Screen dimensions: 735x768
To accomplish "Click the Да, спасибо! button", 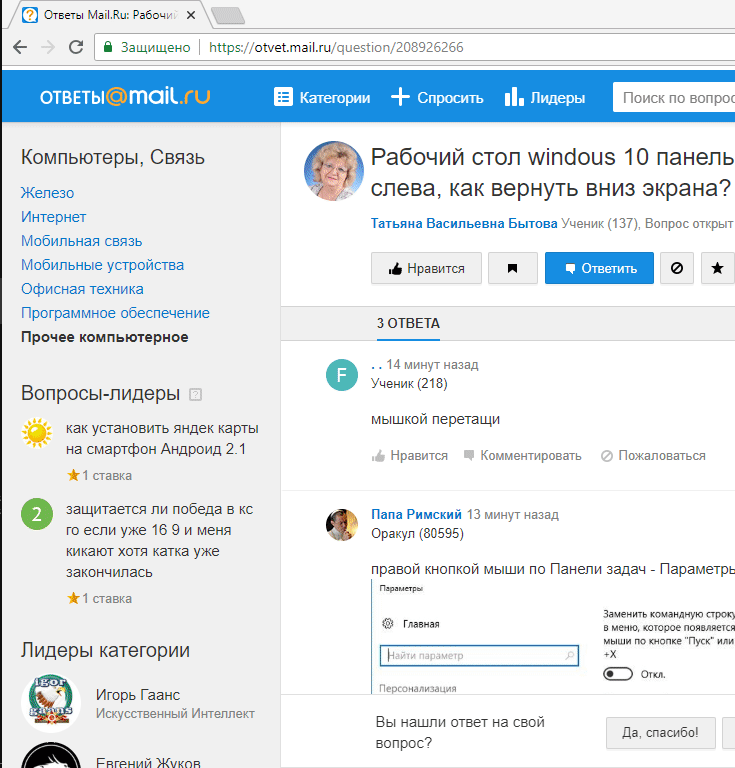I will pyautogui.click(x=660, y=733).
